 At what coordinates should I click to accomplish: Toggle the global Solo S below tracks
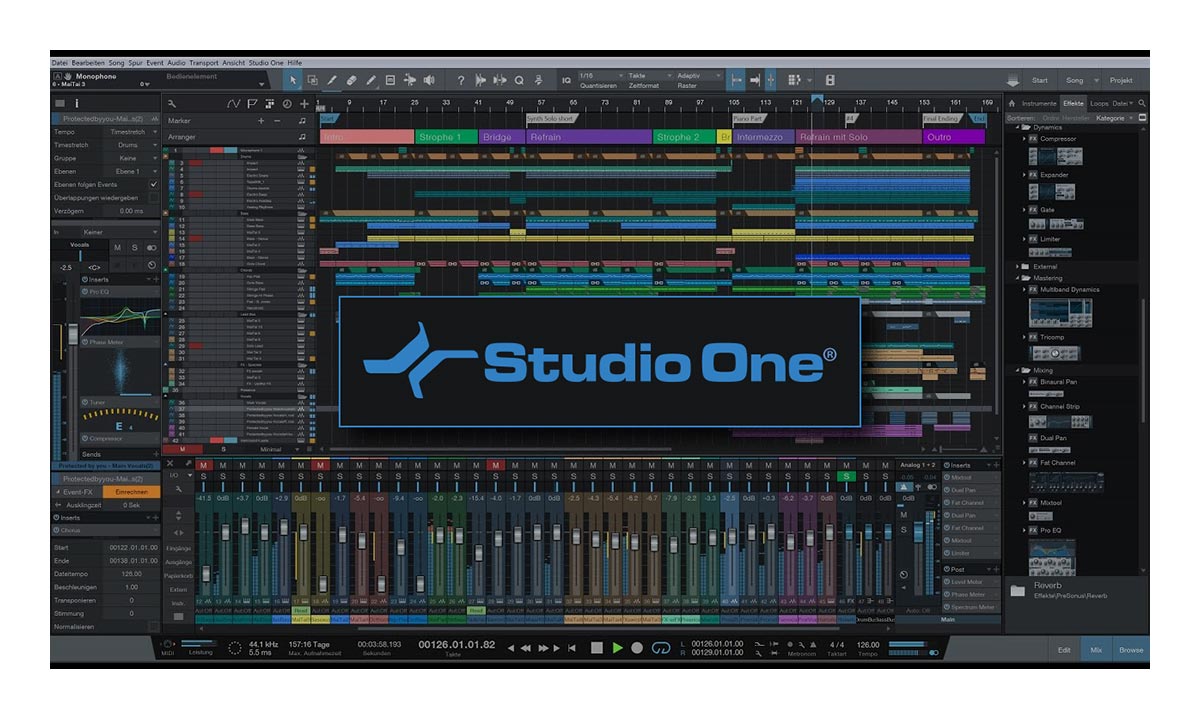223,450
